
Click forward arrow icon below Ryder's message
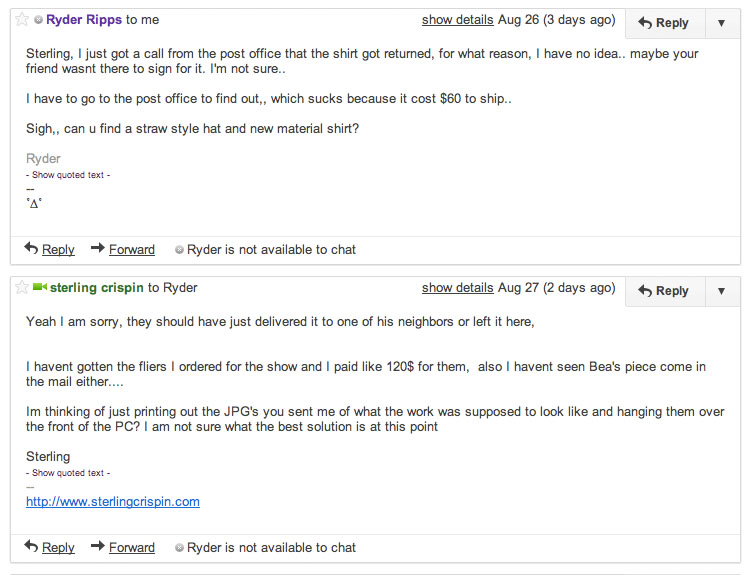click(x=98, y=248)
